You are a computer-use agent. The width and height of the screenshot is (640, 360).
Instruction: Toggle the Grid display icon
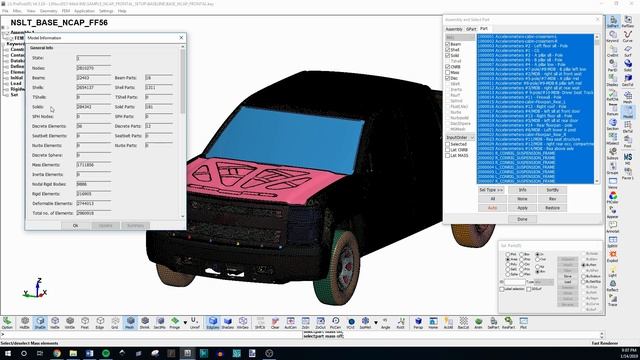pyautogui.click(x=115, y=322)
